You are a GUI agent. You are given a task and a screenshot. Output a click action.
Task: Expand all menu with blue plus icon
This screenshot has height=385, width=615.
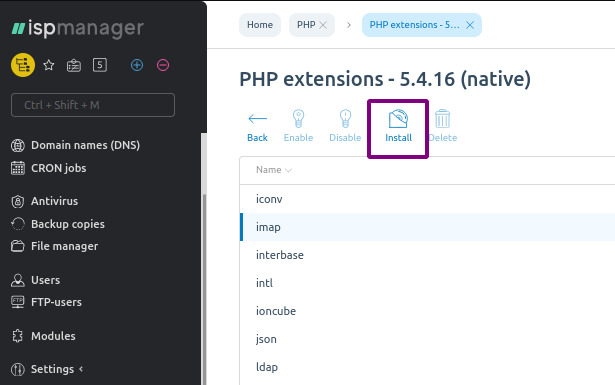tap(137, 65)
